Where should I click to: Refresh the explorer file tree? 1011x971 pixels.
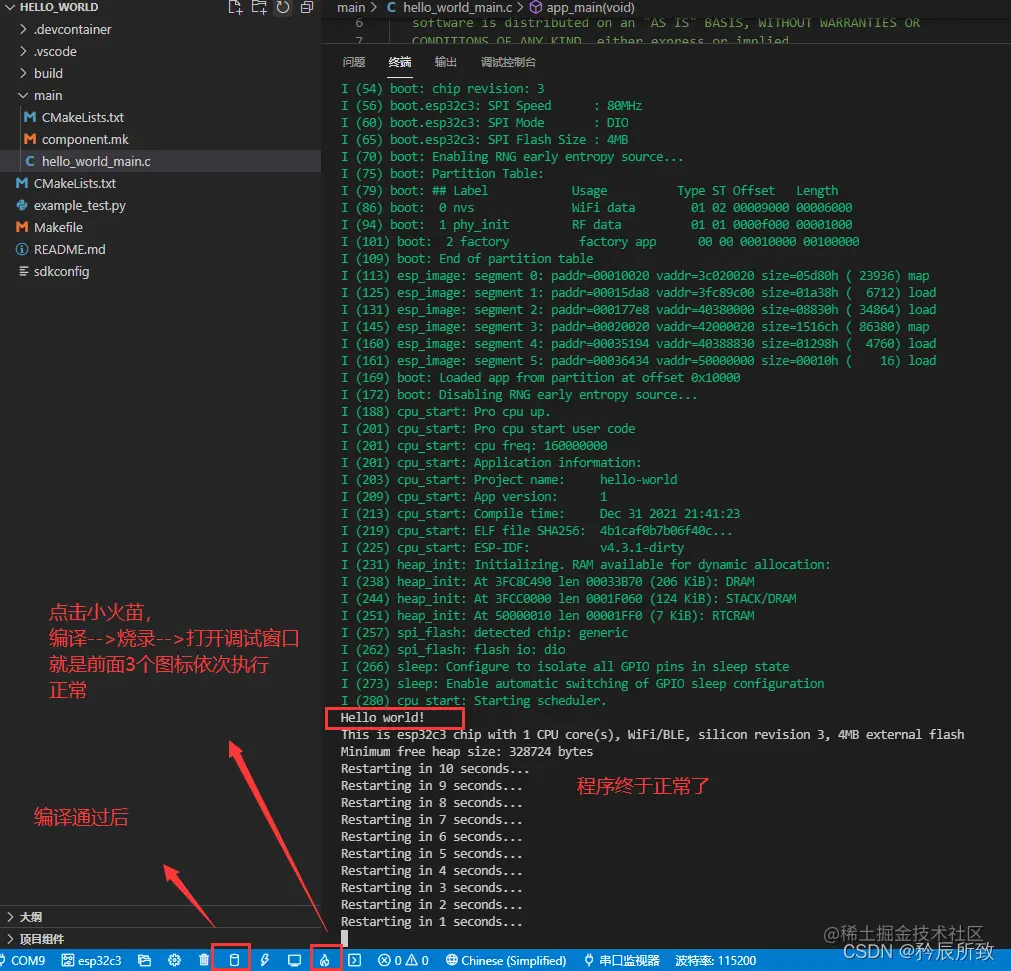283,8
